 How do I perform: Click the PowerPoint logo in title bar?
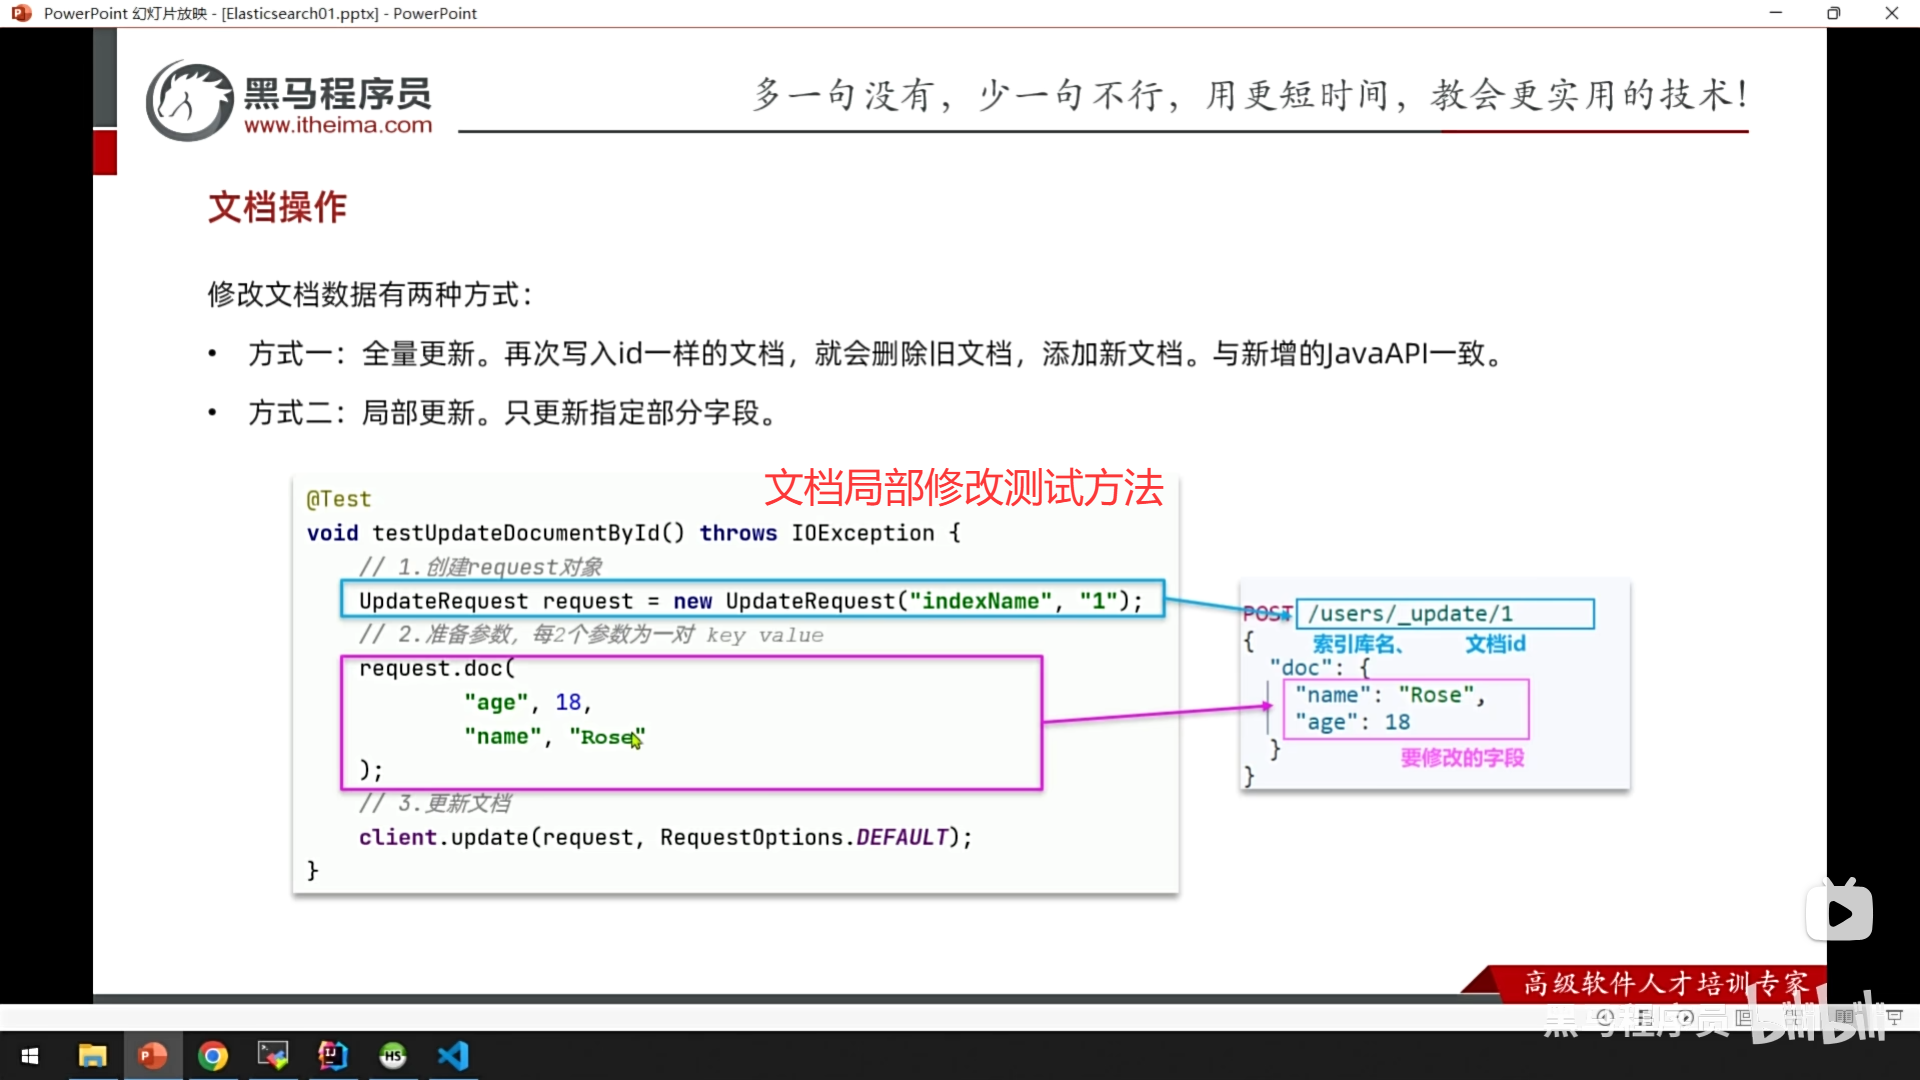pyautogui.click(x=21, y=13)
